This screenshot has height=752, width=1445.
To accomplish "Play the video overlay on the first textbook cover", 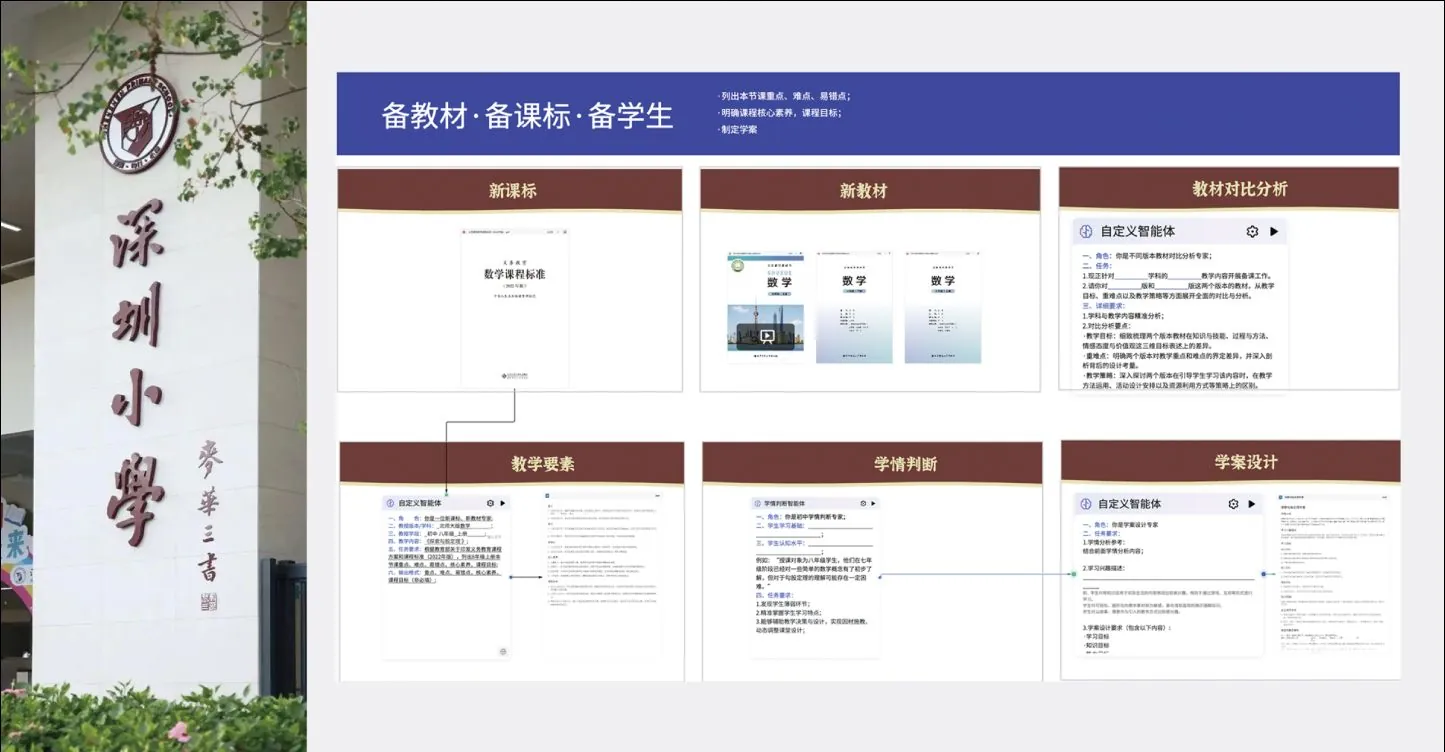I will click(x=767, y=337).
